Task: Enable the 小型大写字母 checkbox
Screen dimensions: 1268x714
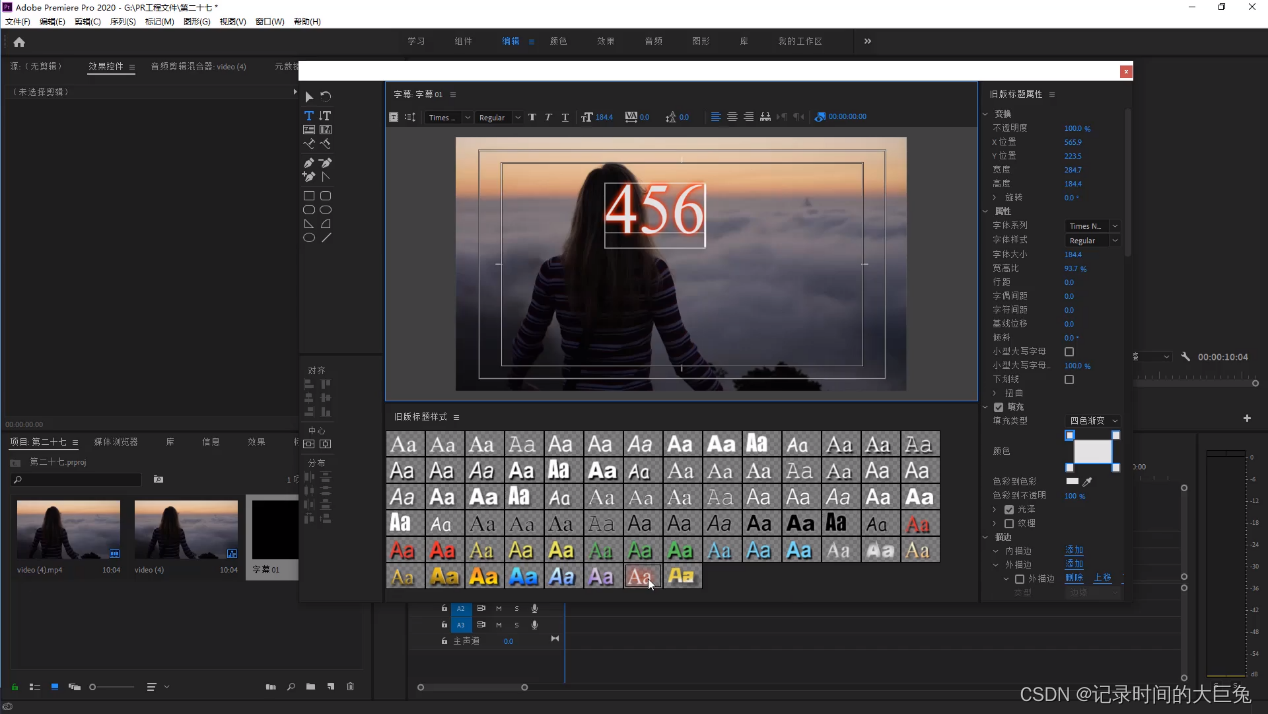Action: point(1069,352)
